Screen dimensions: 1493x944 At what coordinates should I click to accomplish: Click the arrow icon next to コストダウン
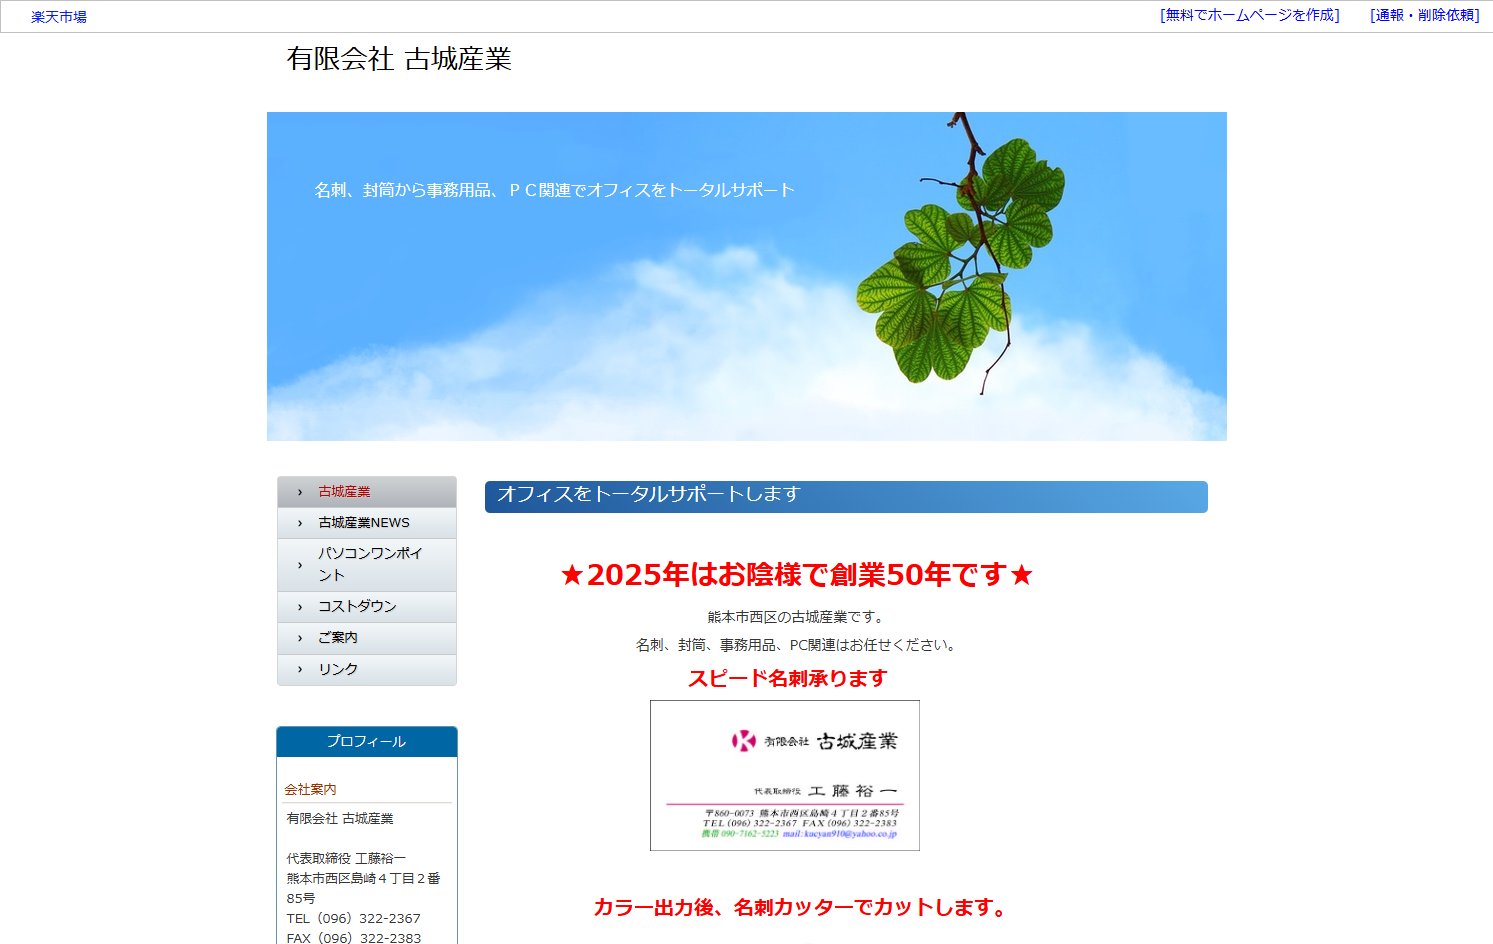click(299, 606)
